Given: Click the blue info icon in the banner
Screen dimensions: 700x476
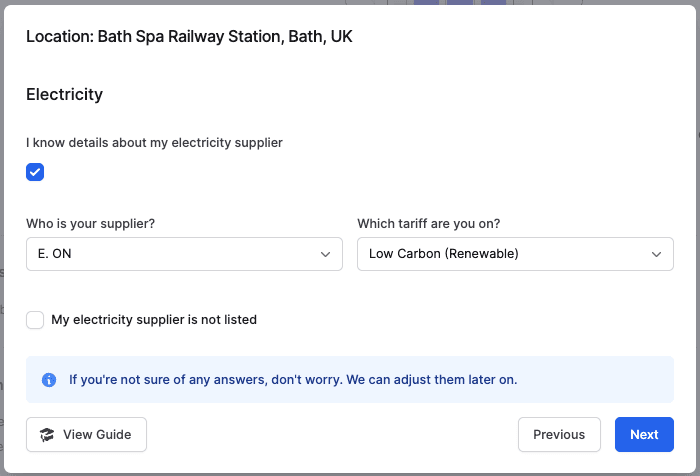Looking at the screenshot, I should tap(49, 380).
